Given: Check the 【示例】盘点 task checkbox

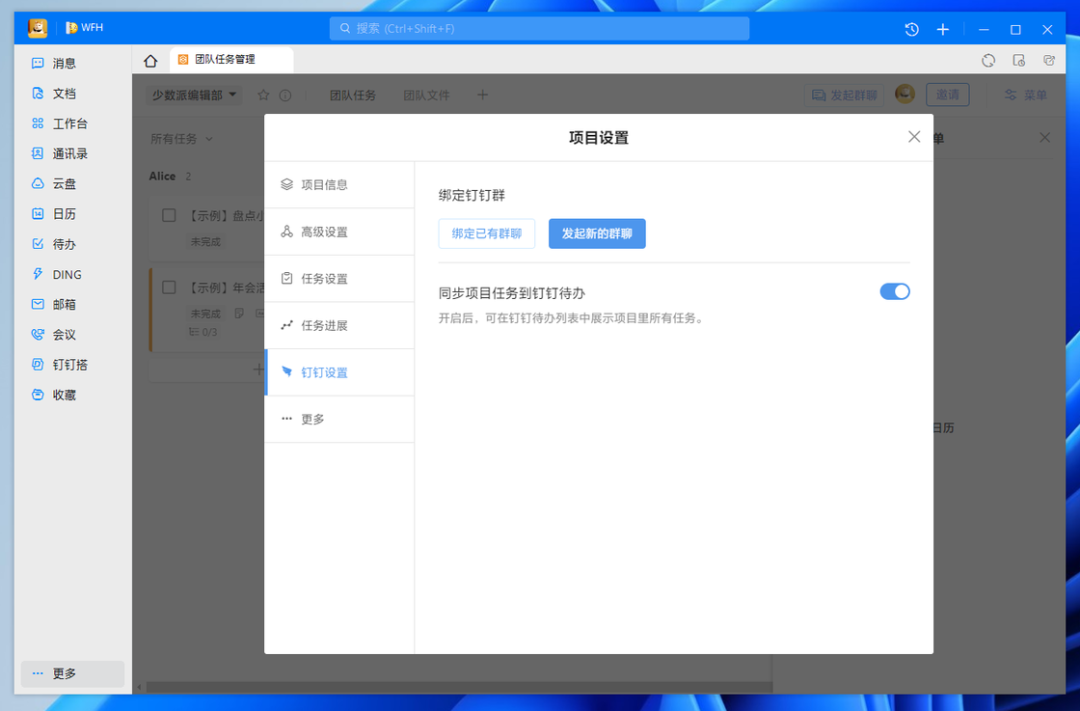Looking at the screenshot, I should [x=169, y=215].
